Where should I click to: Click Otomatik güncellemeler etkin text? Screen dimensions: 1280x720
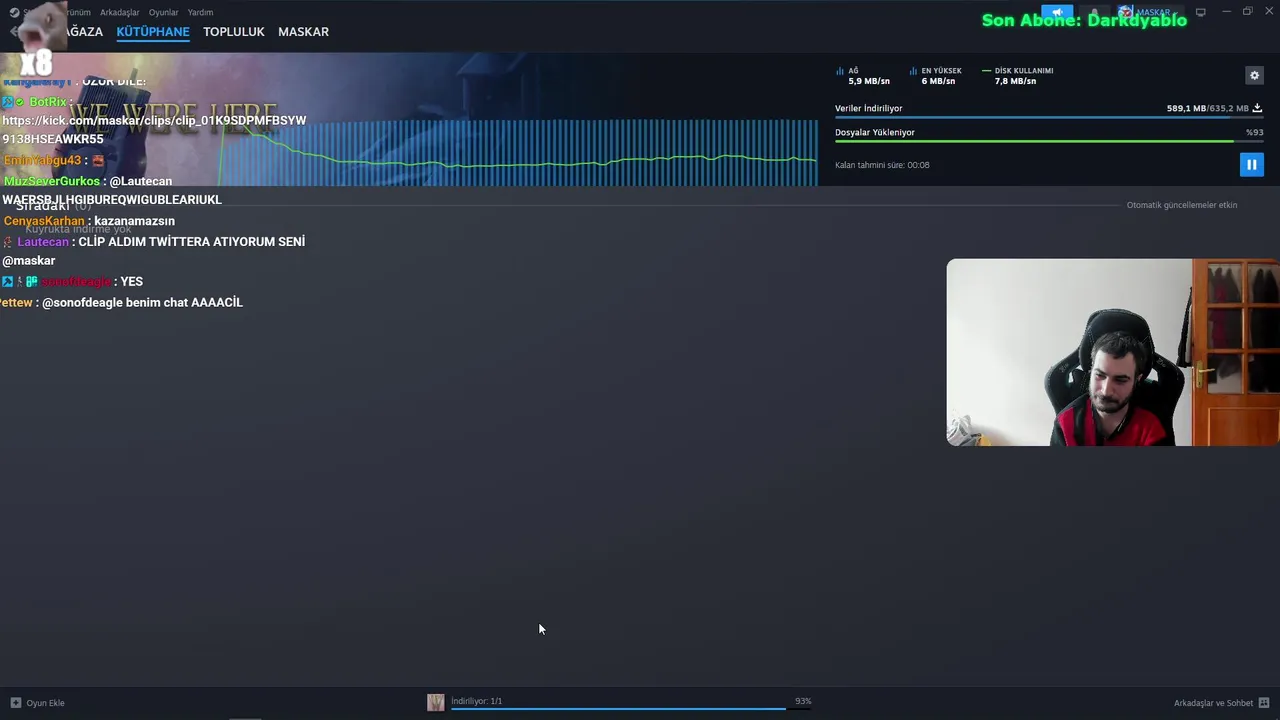(1182, 205)
